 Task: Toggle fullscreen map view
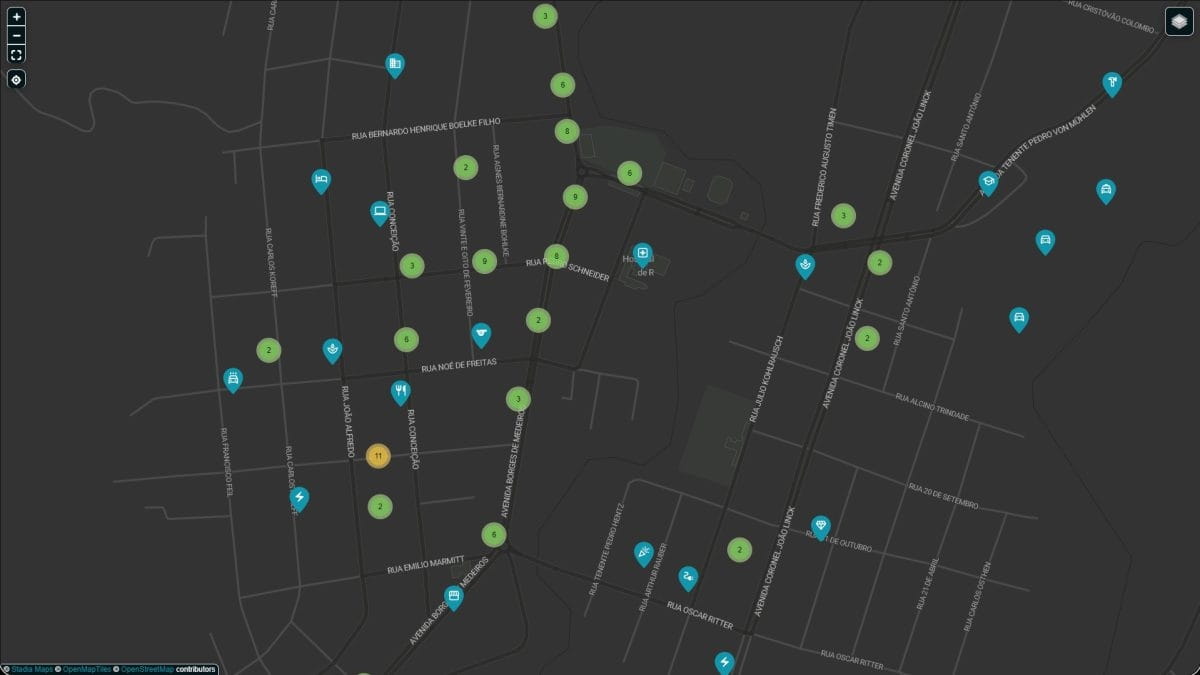(x=16, y=54)
